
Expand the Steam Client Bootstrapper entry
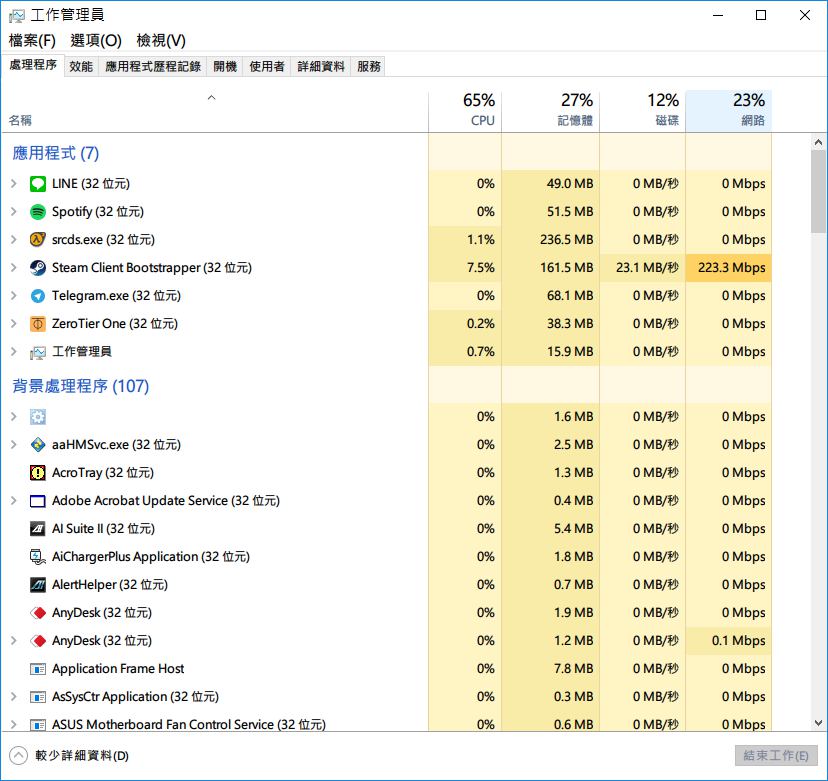point(14,268)
